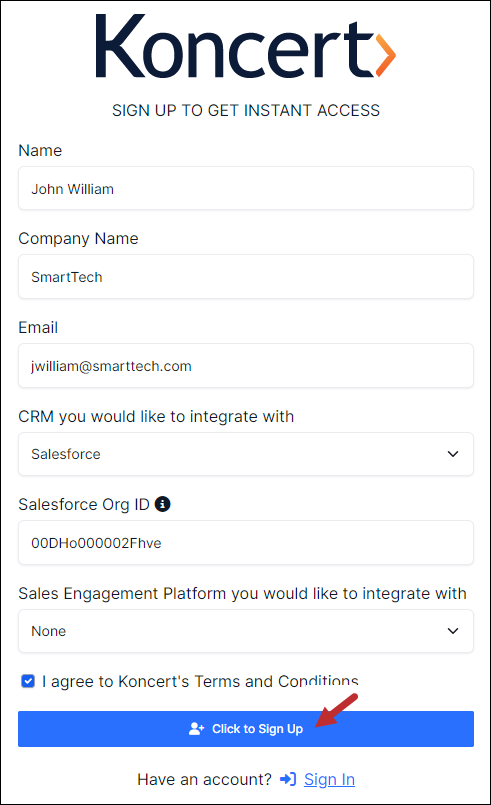Click the Email field with jwilliam@smarttech.com

(x=246, y=366)
